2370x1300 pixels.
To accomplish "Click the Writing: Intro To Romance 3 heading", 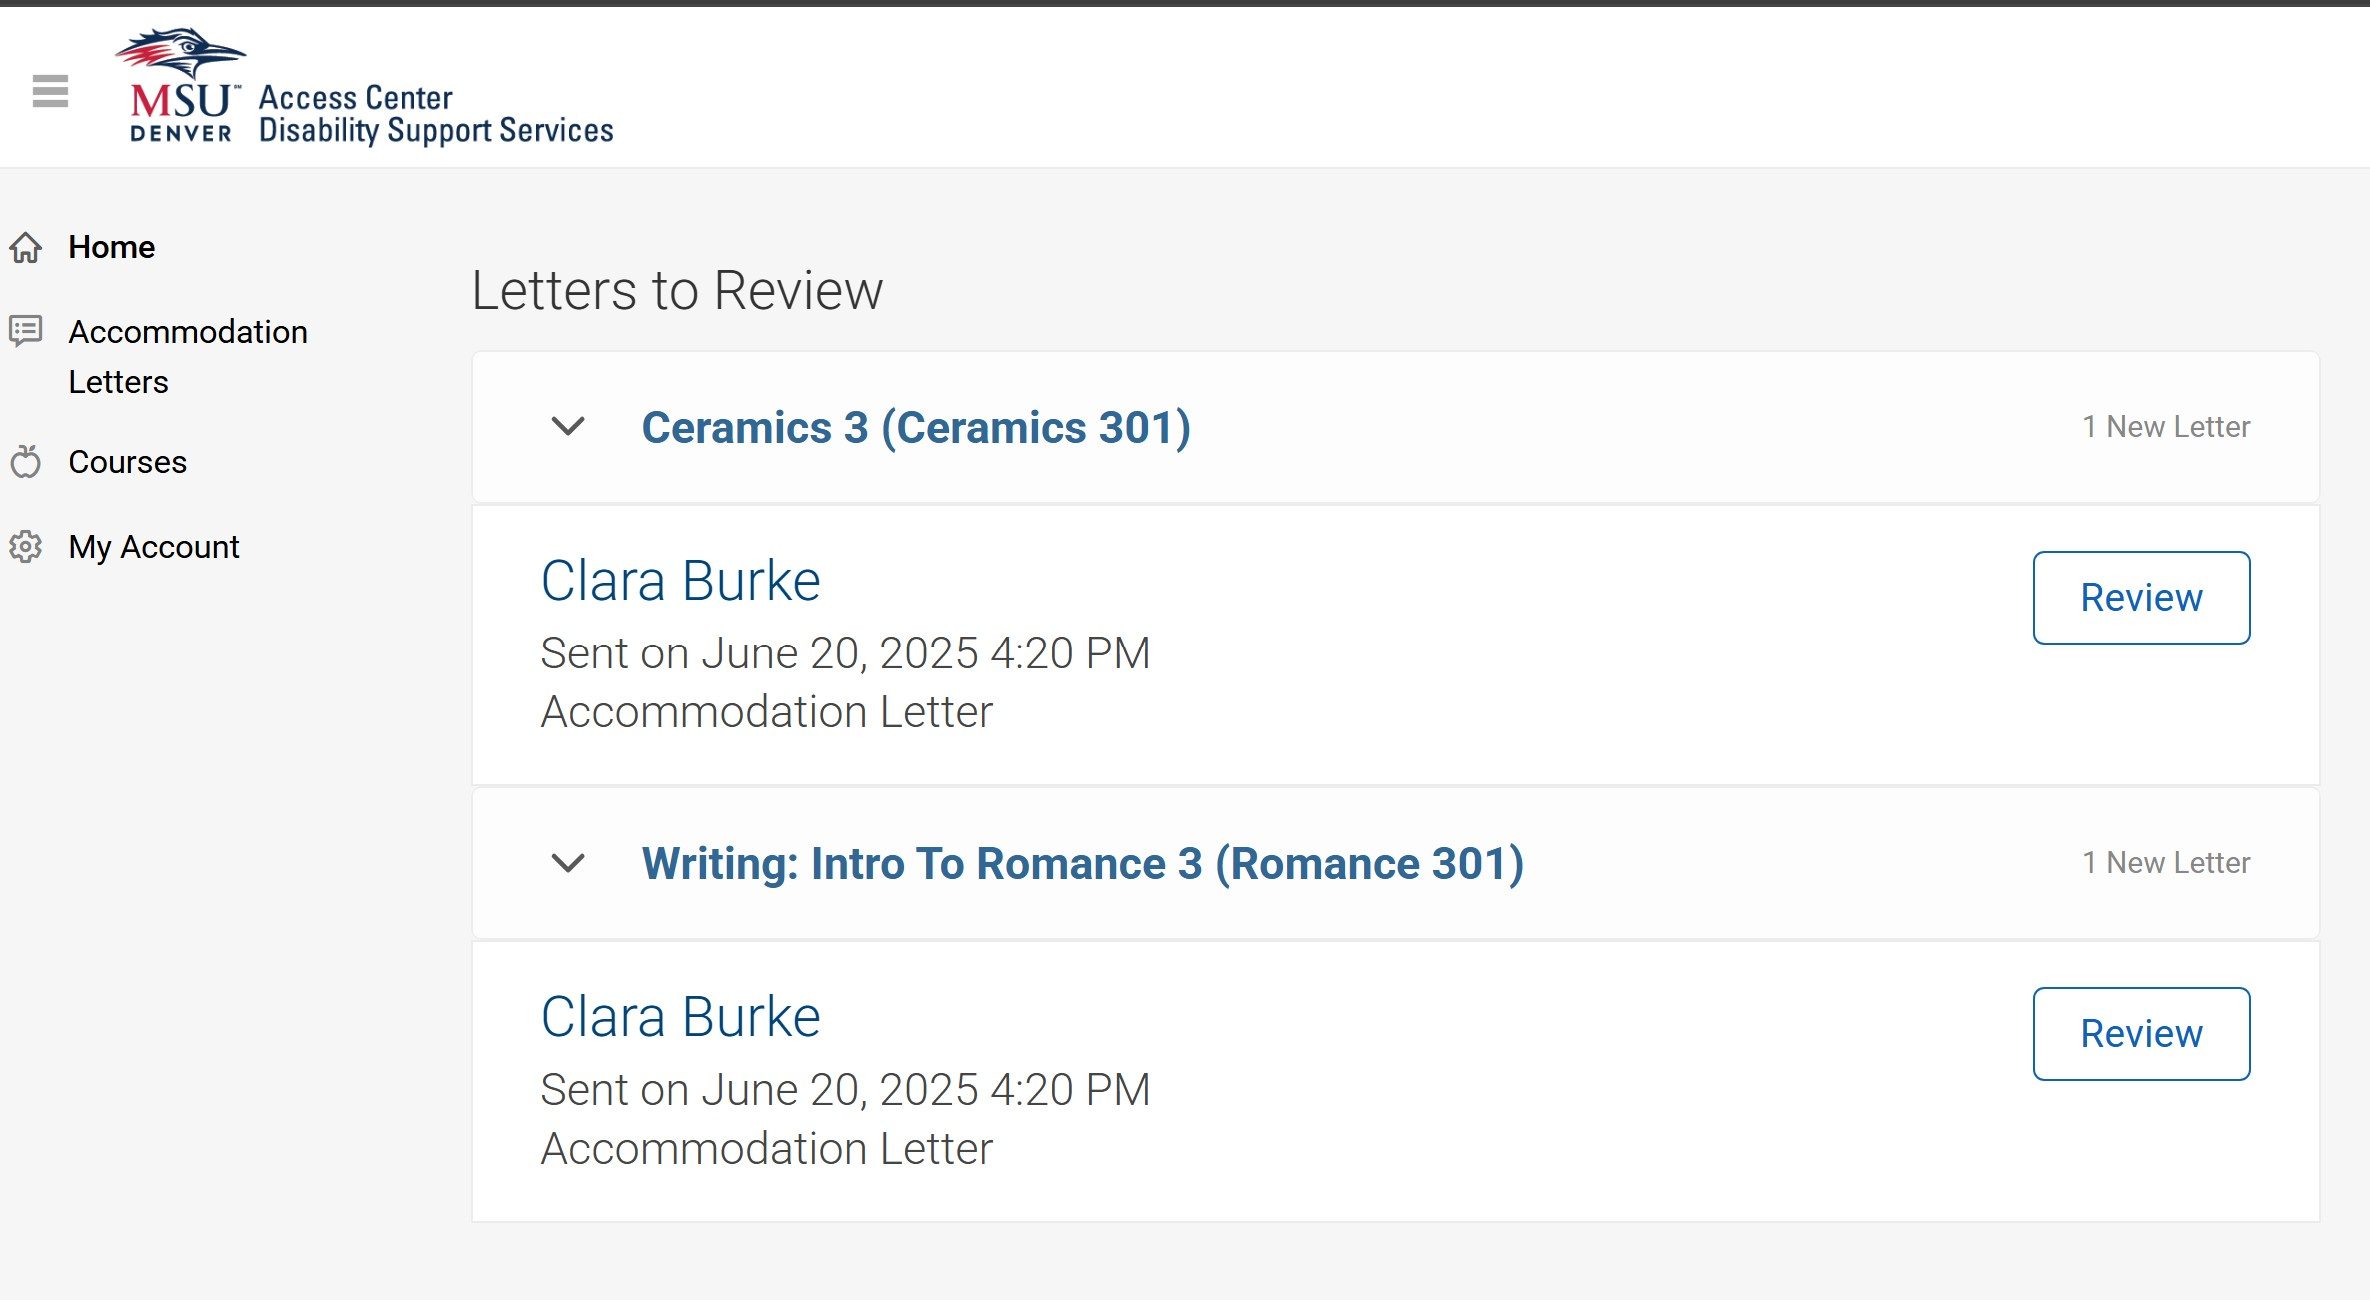I will pos(1082,864).
